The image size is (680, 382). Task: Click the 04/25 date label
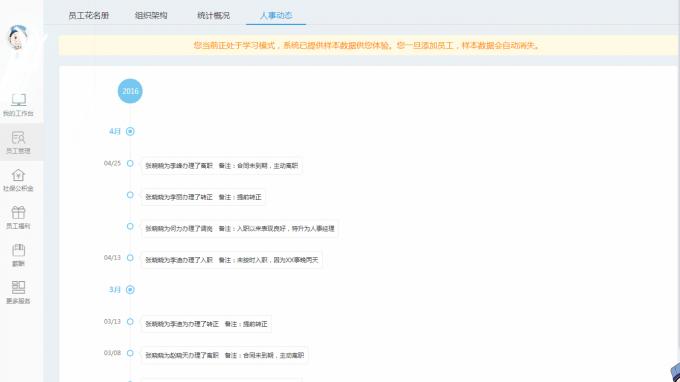tap(112, 163)
